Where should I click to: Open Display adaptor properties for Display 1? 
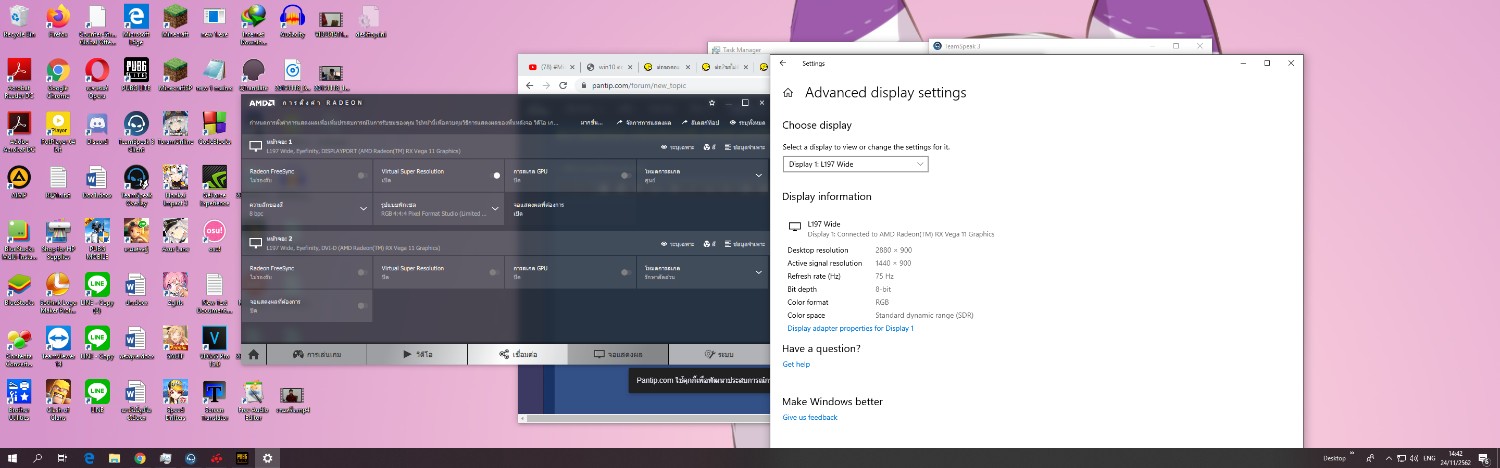click(x=850, y=328)
